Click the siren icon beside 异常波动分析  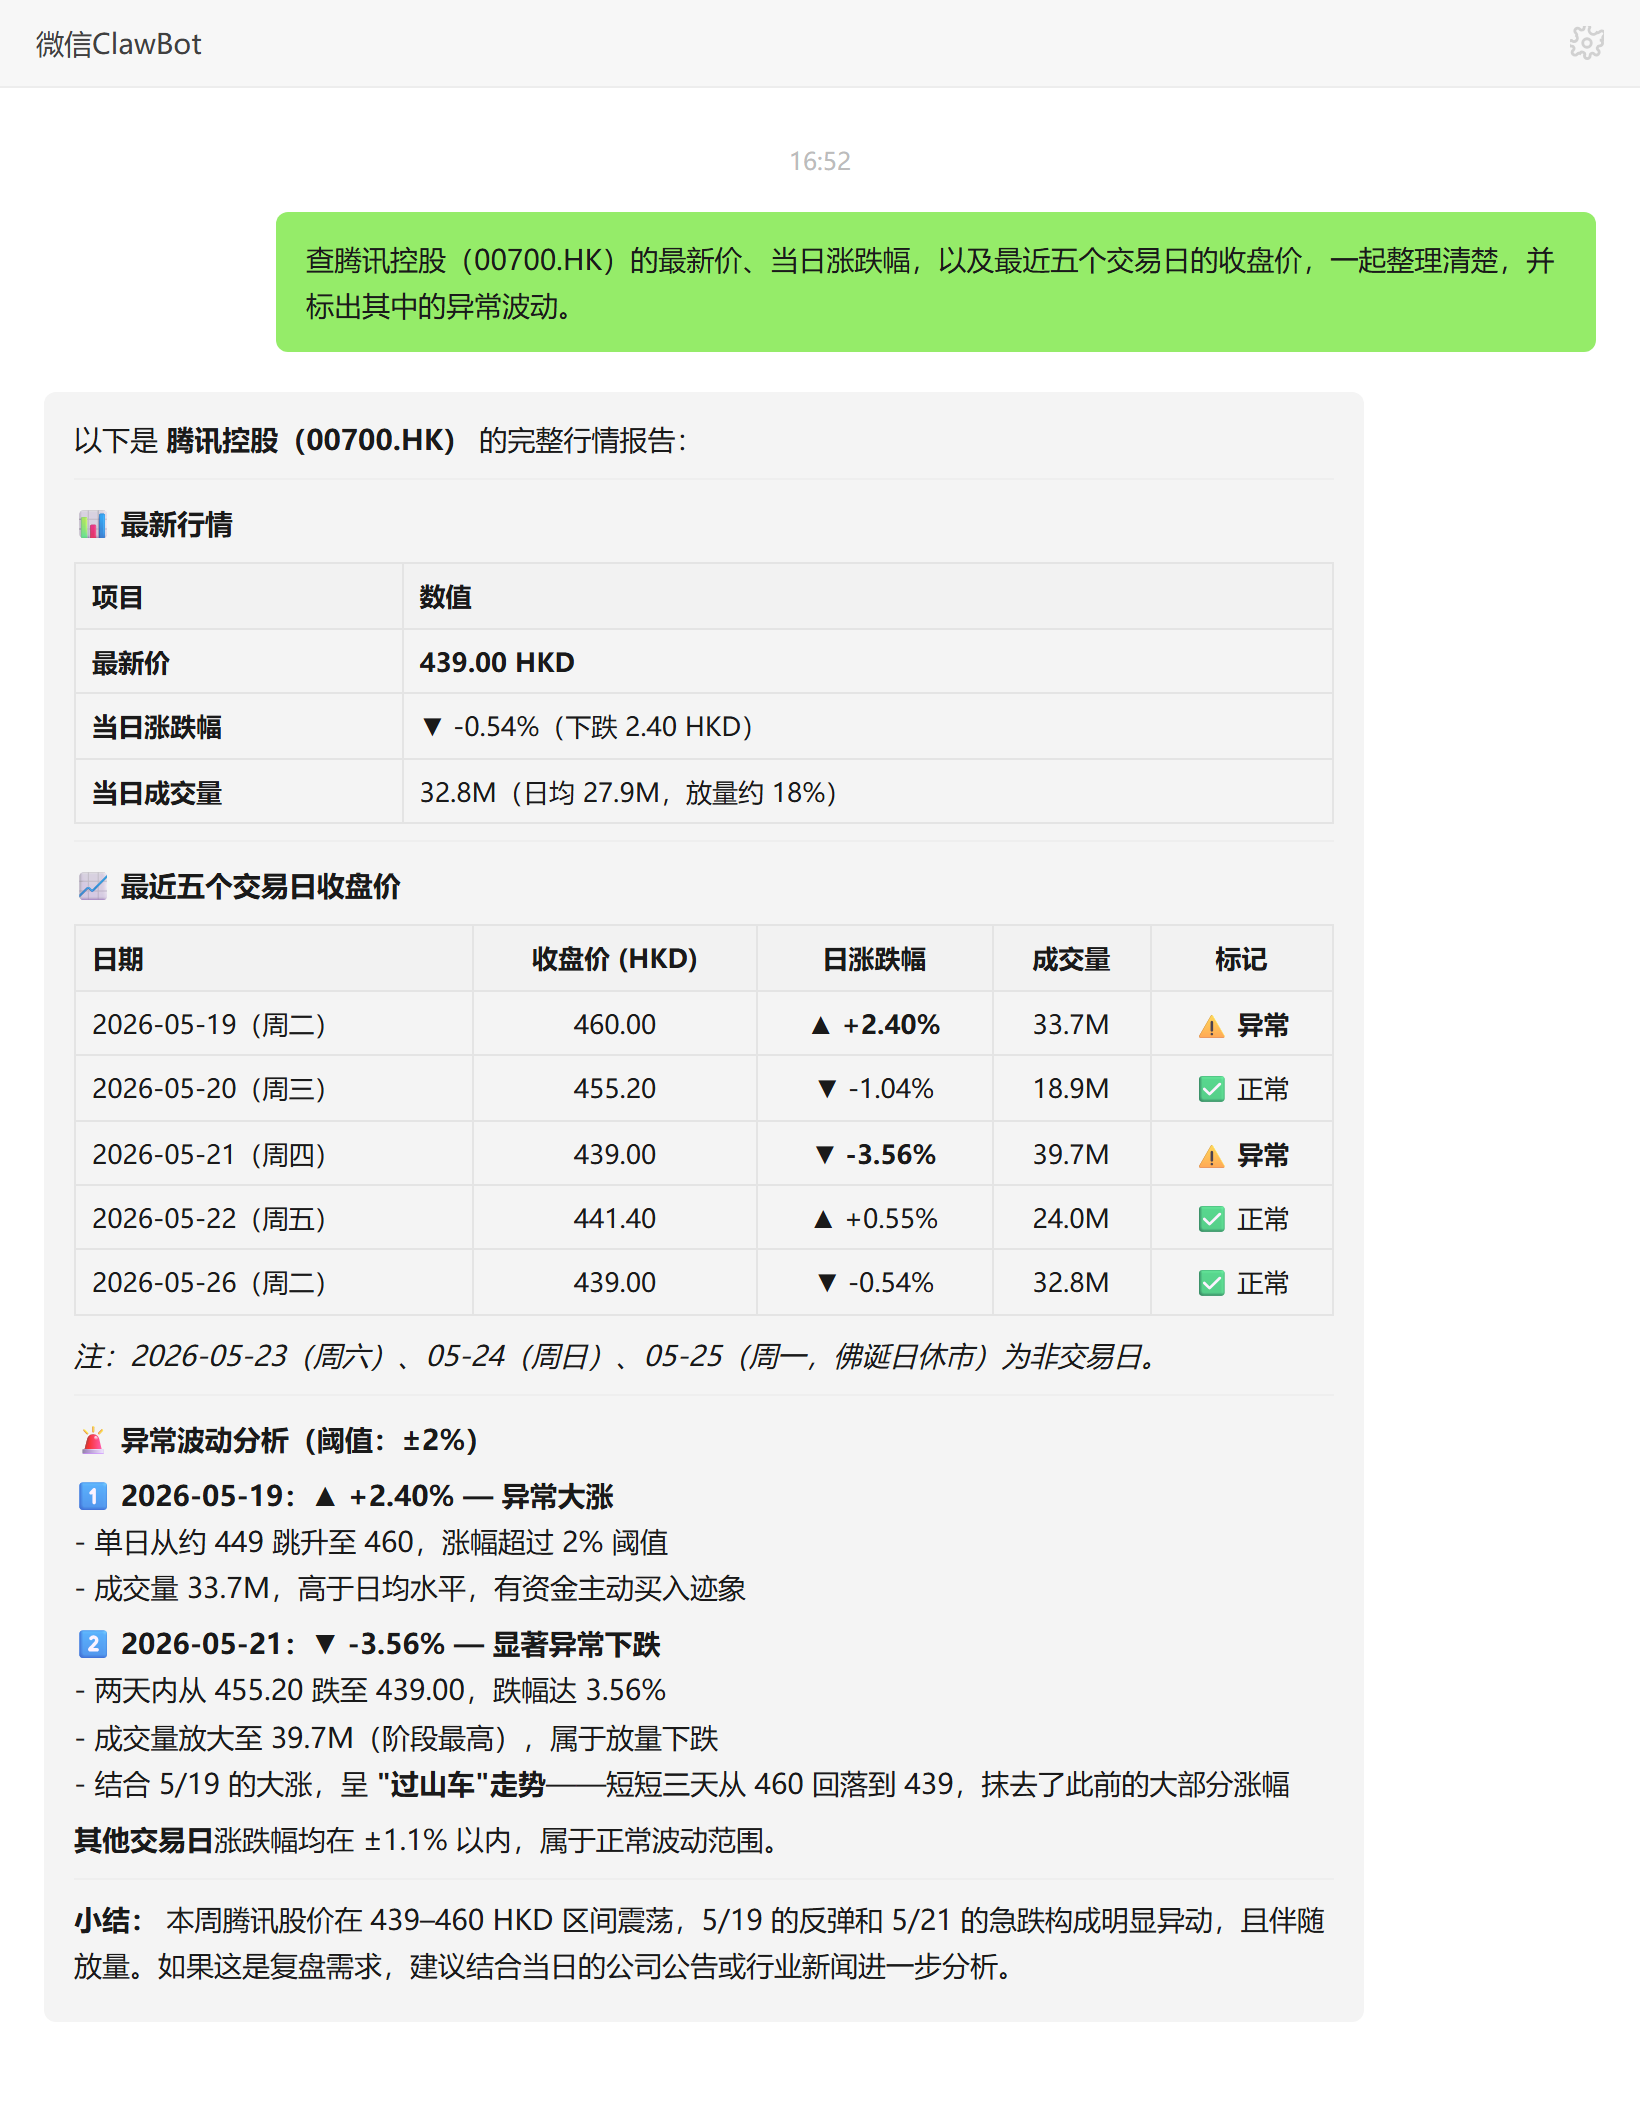(x=92, y=1440)
